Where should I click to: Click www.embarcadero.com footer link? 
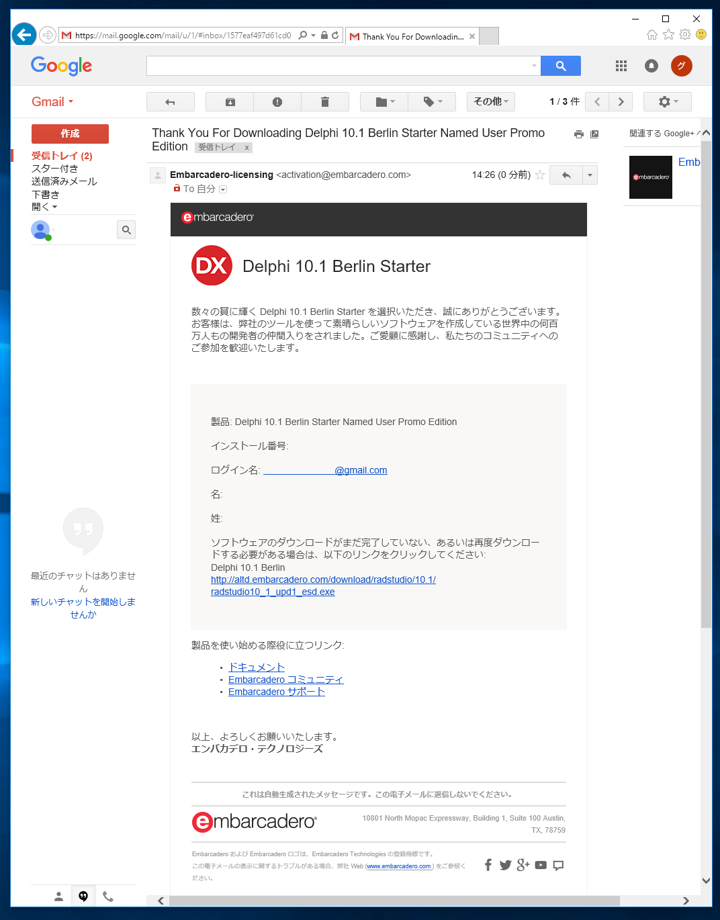coord(399,866)
